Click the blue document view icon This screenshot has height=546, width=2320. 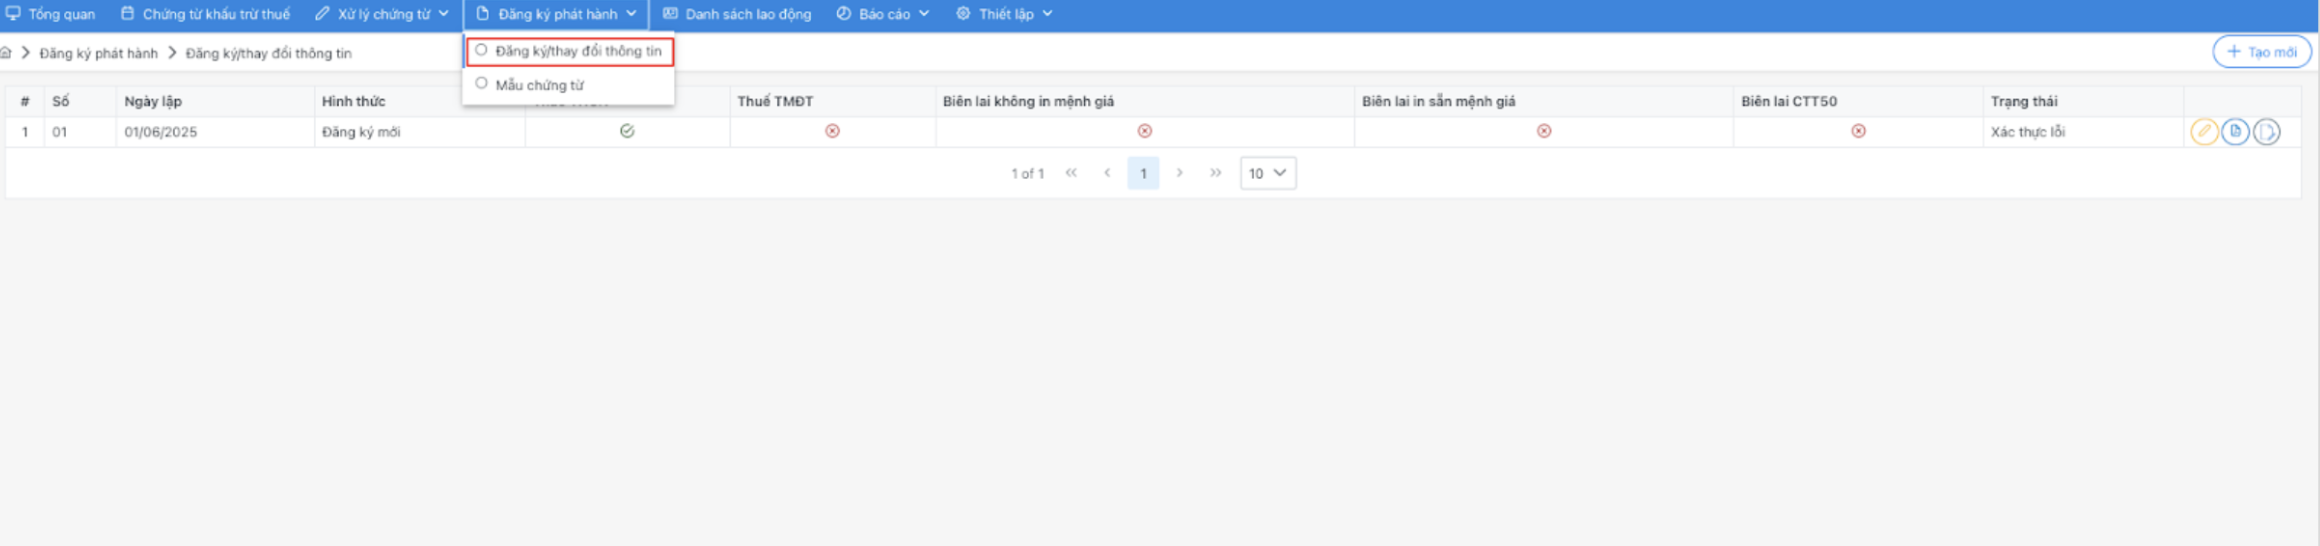(2235, 132)
